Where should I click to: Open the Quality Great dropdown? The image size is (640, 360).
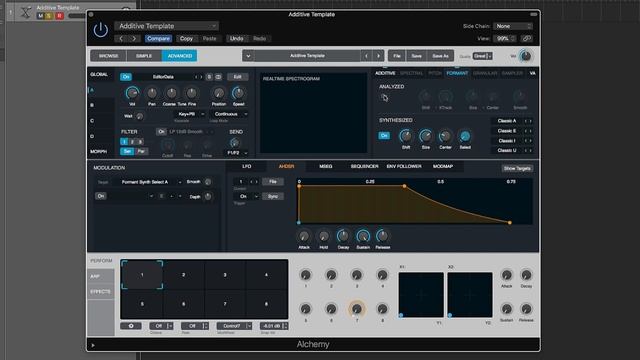click(482, 56)
